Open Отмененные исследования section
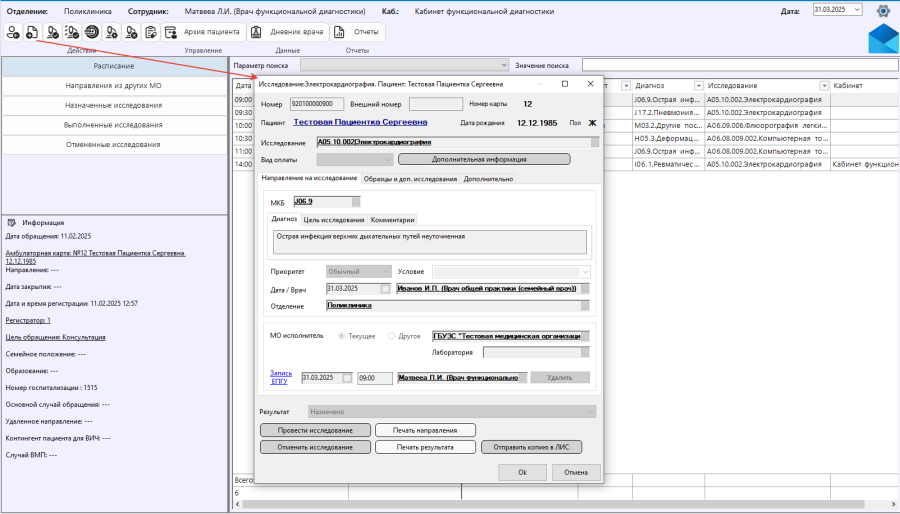 click(x=114, y=145)
